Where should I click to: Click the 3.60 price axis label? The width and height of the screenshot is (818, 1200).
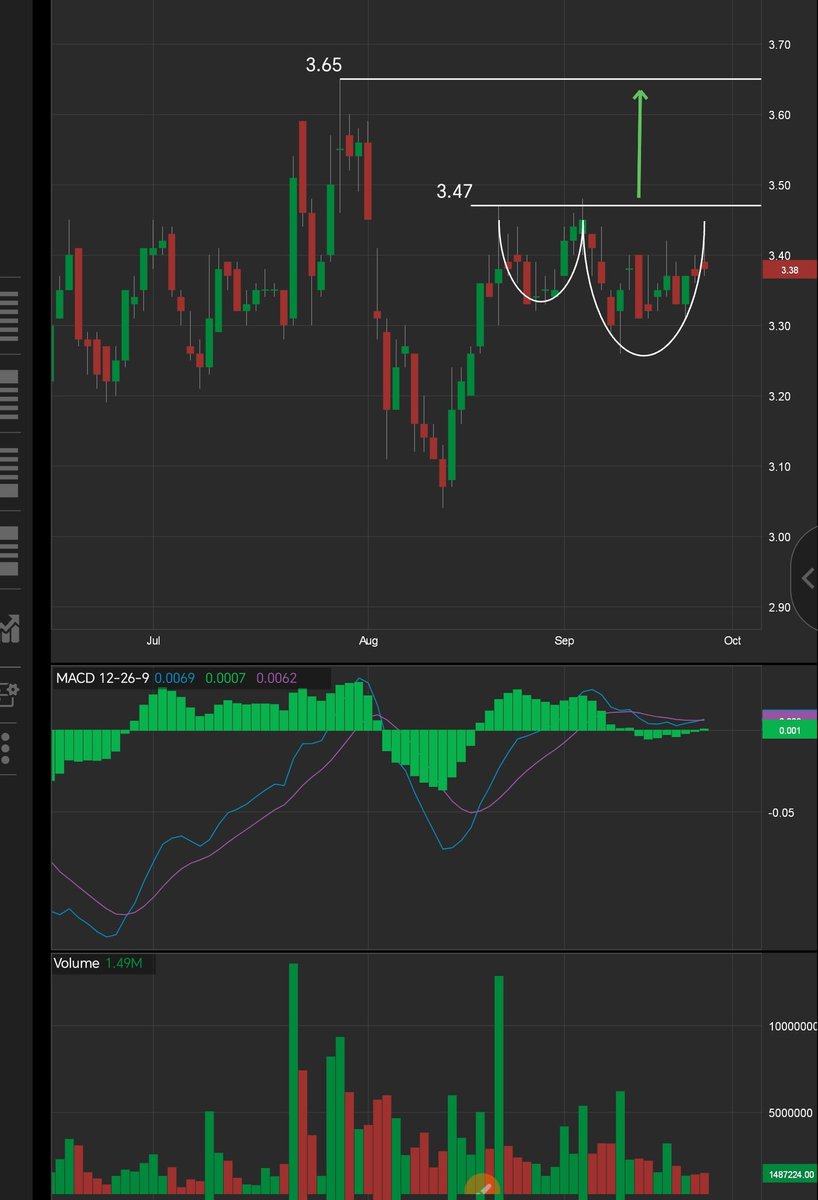tap(782, 115)
